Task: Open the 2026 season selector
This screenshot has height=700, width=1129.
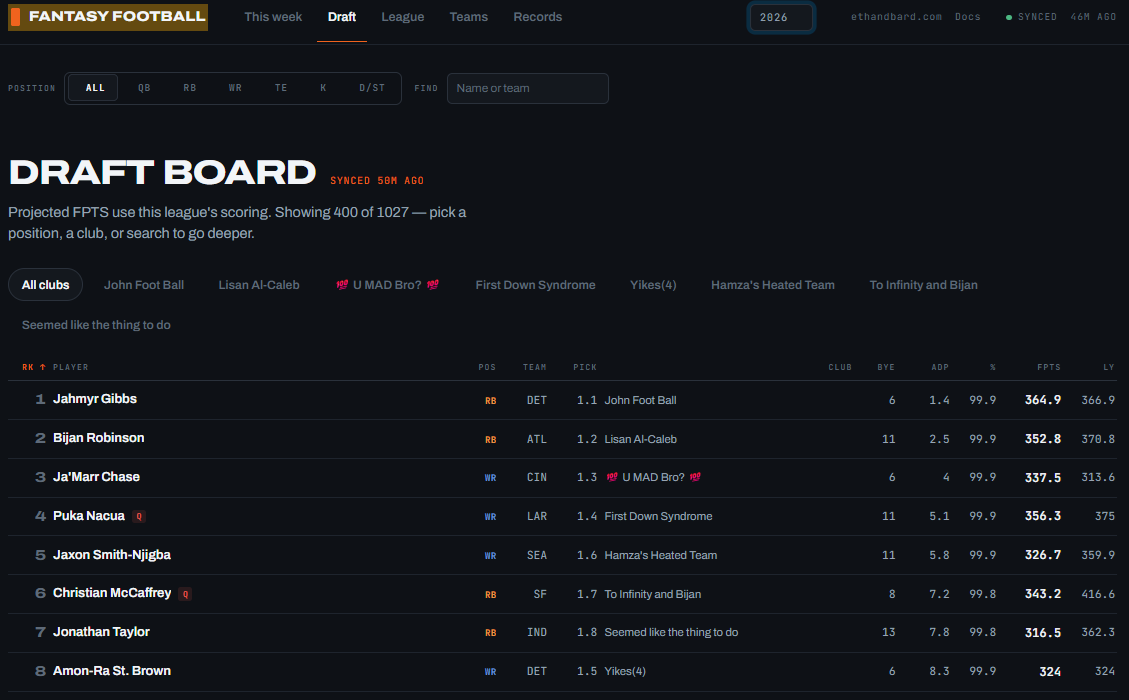Action: [781, 17]
